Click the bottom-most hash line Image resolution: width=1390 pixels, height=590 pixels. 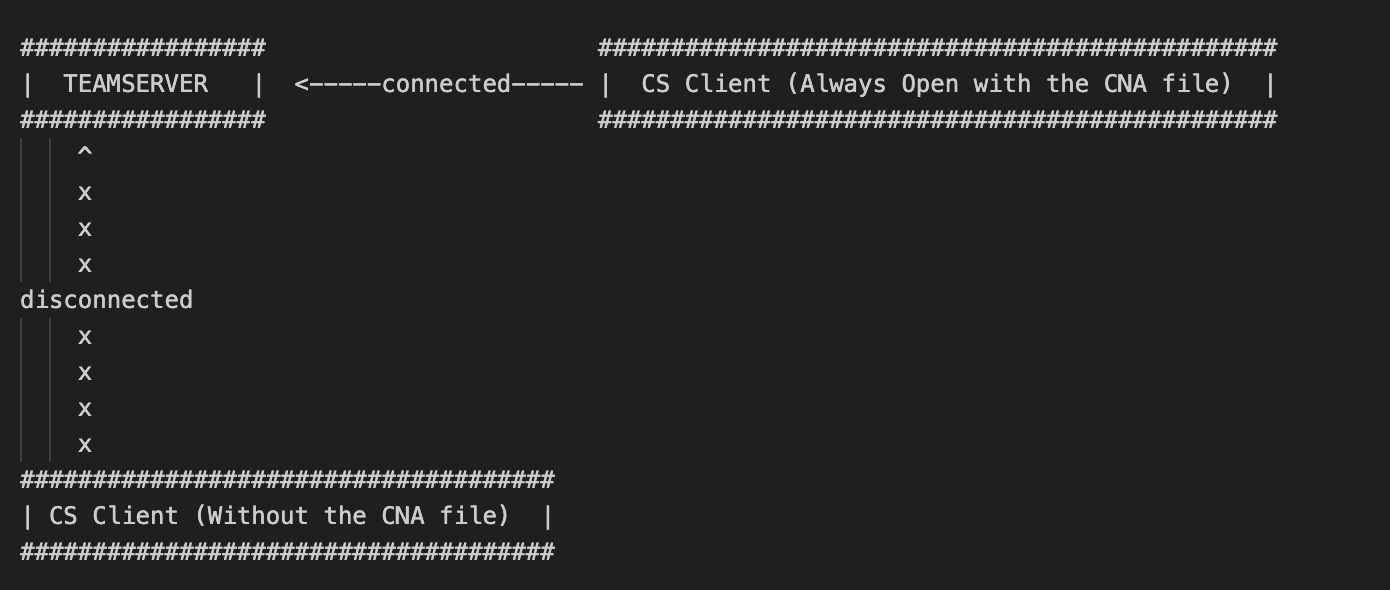click(x=287, y=552)
